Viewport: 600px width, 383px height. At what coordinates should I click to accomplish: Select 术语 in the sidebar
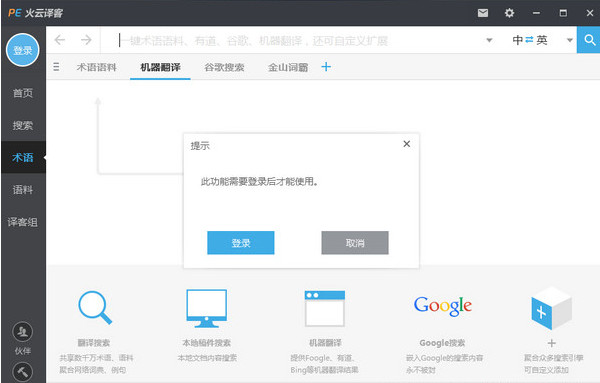pos(23,157)
